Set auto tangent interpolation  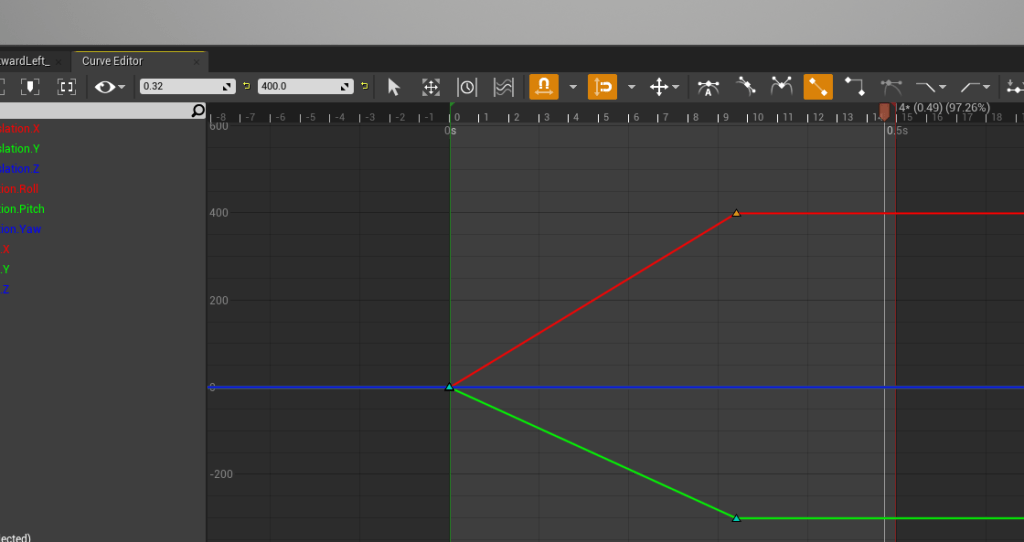(708, 87)
